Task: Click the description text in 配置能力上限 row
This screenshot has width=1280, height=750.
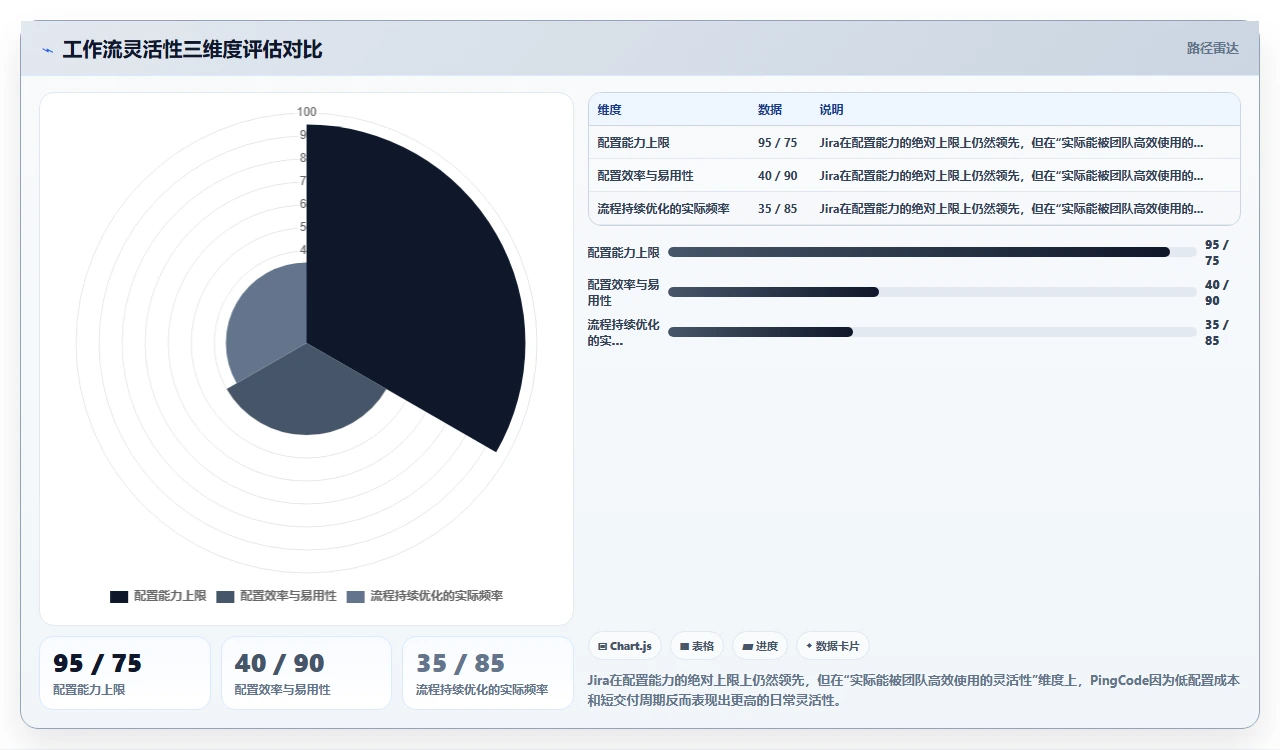Action: [1011, 143]
